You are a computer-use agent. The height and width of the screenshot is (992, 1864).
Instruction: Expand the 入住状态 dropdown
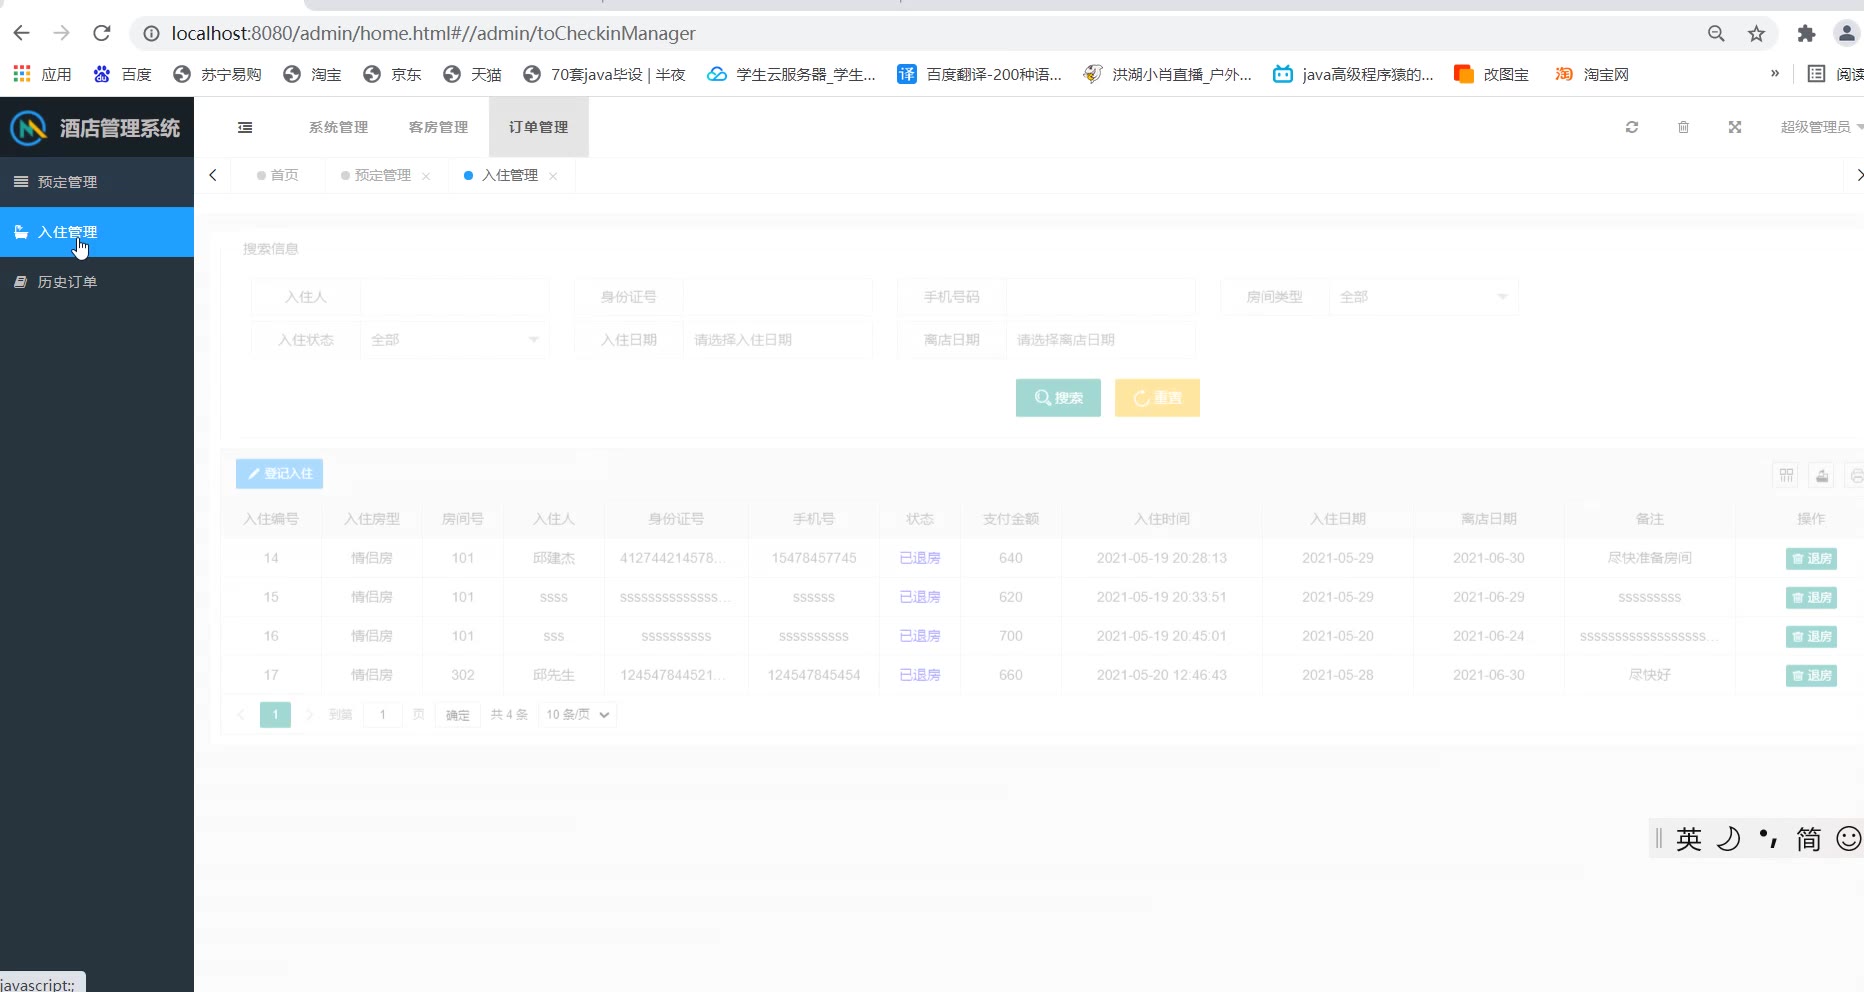pyautogui.click(x=453, y=340)
